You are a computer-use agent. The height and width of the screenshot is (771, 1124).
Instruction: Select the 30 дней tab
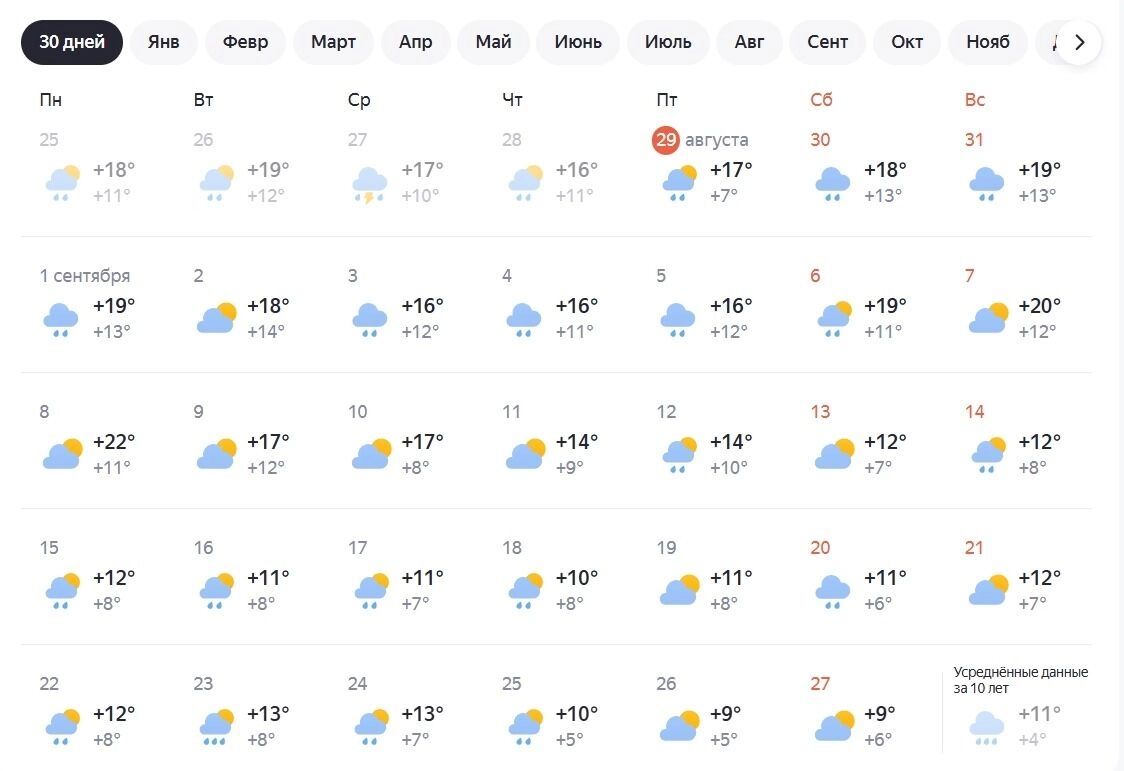pyautogui.click(x=72, y=42)
